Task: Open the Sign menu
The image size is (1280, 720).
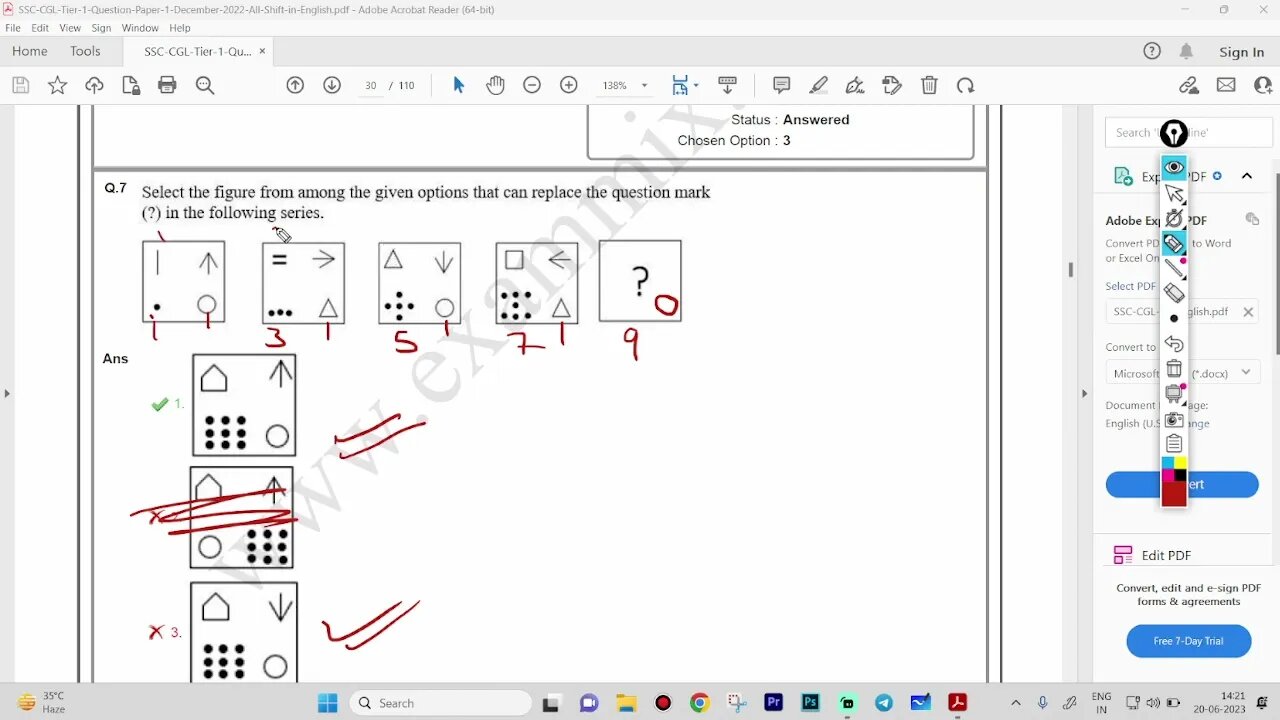Action: pyautogui.click(x=101, y=28)
